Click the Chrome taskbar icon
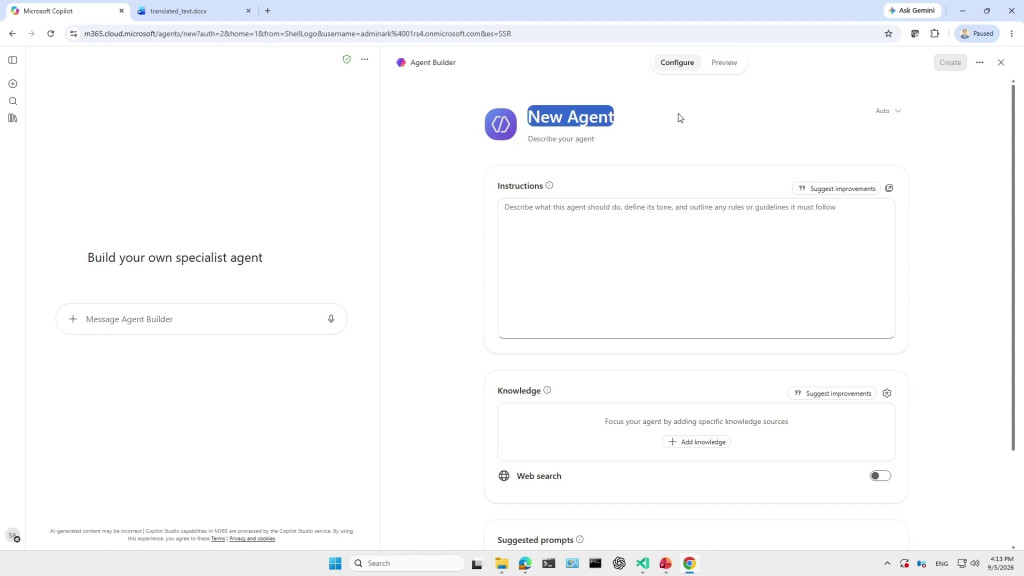 pos(690,564)
